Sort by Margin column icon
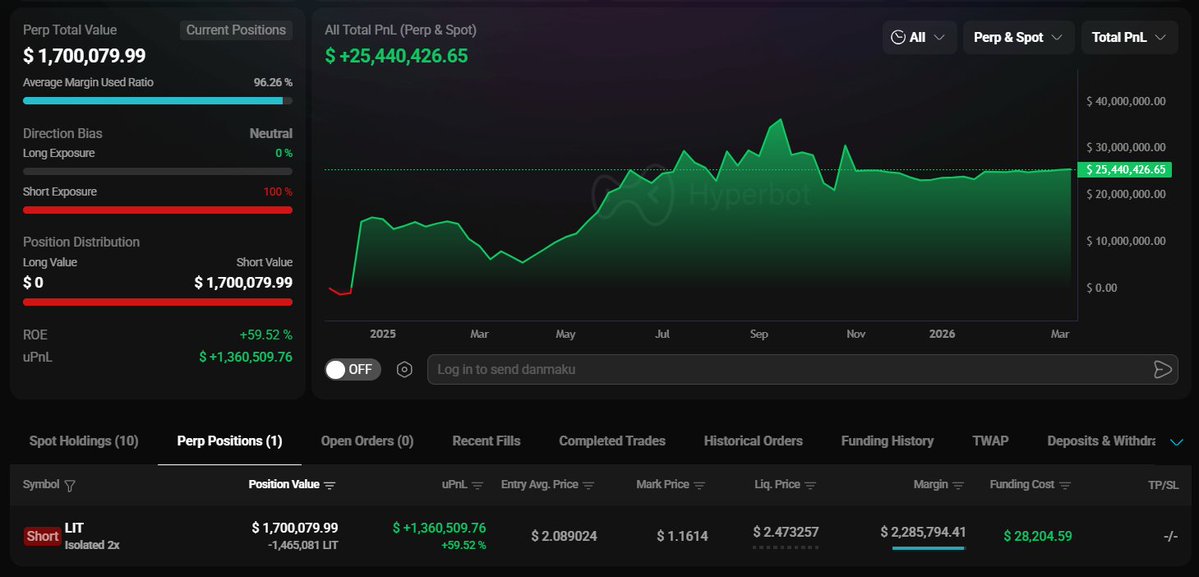 pyautogui.click(x=959, y=485)
